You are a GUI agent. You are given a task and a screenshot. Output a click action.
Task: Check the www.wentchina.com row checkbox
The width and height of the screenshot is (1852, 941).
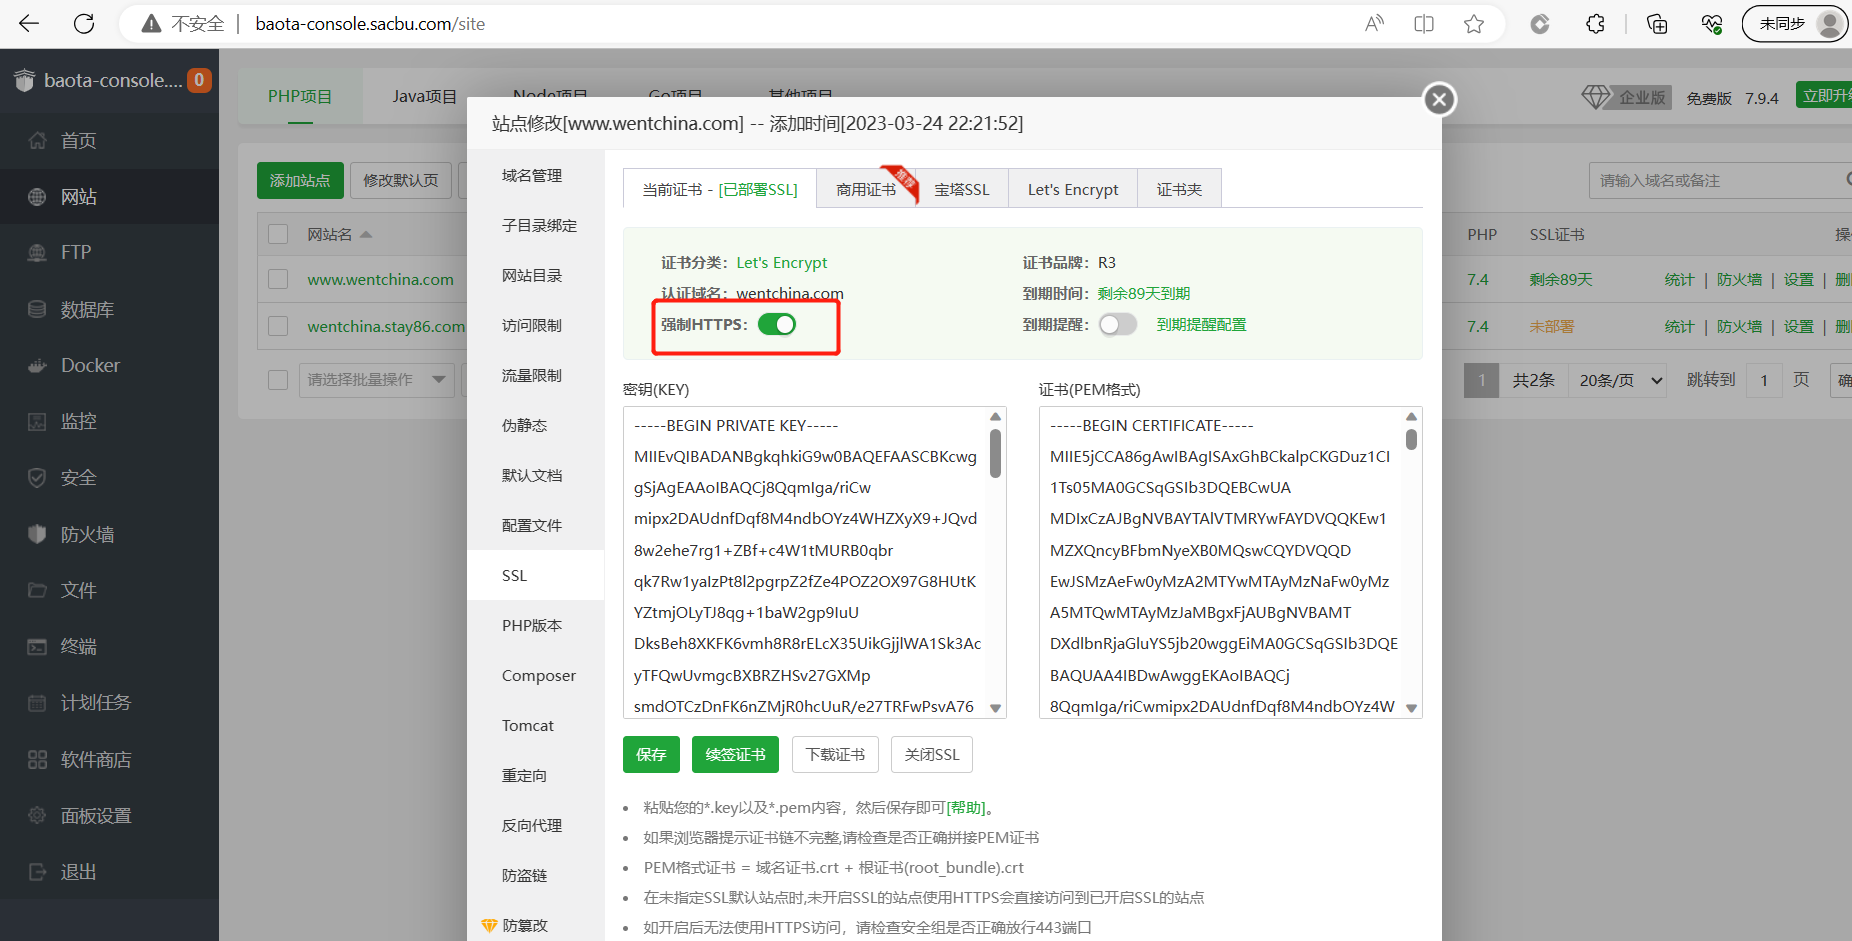tap(278, 280)
